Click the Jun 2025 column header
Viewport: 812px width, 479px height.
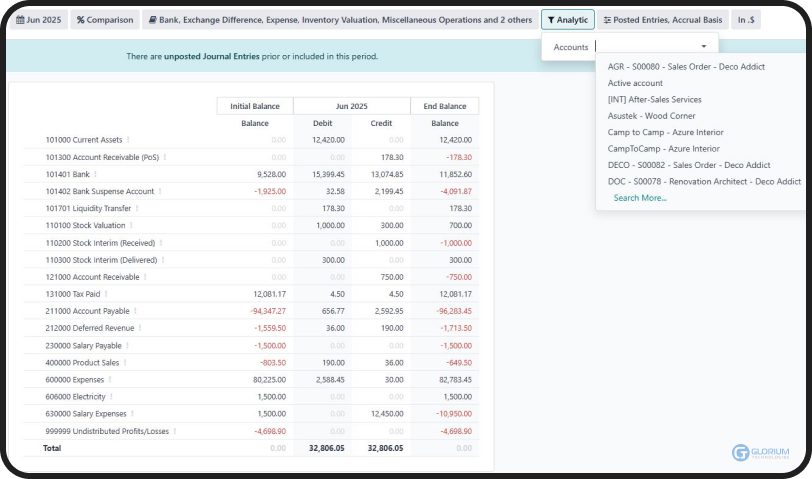click(x=352, y=106)
